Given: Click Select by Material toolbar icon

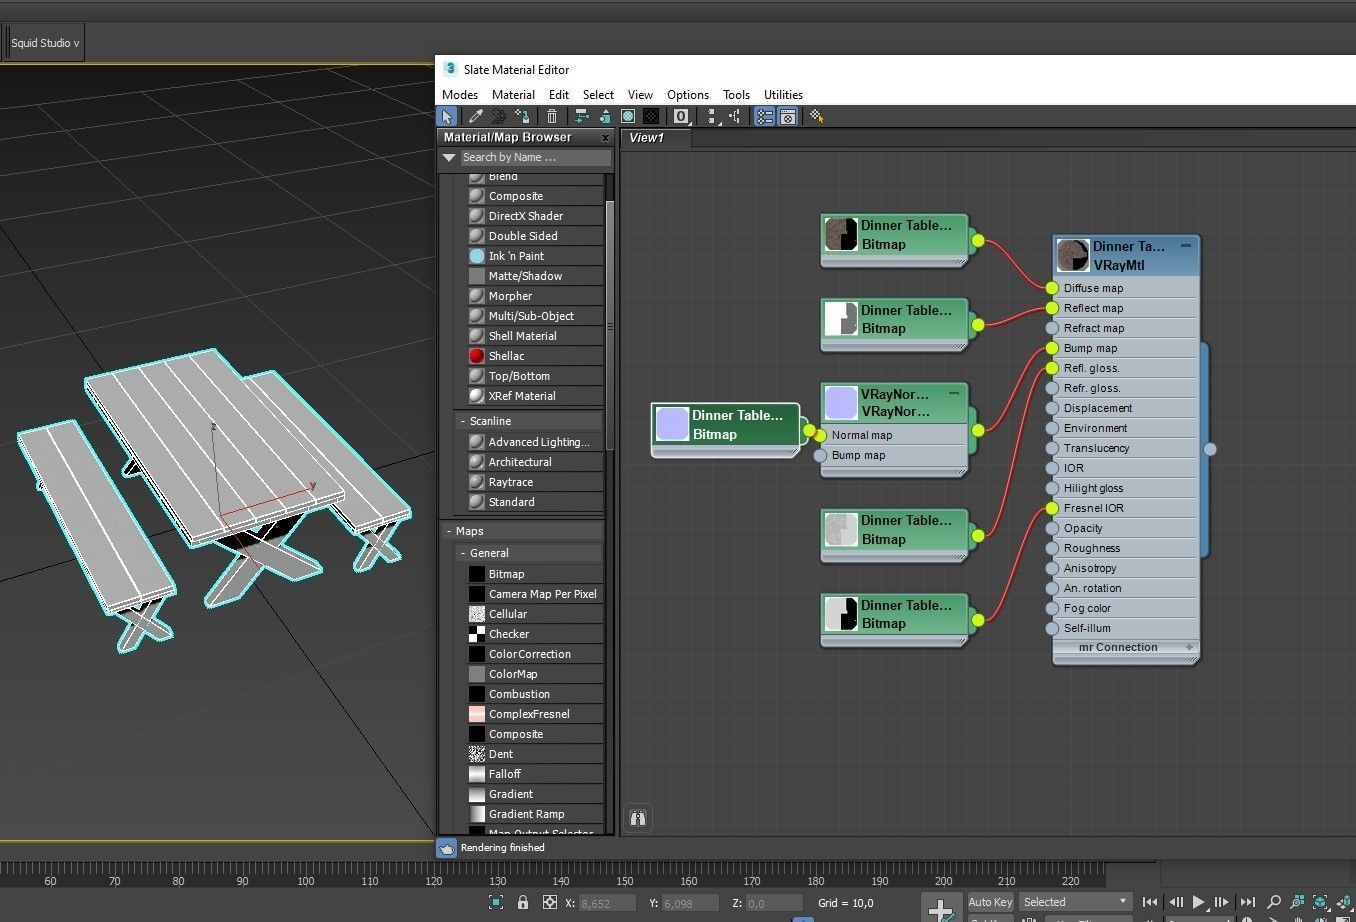Looking at the screenshot, I should click(x=816, y=117).
